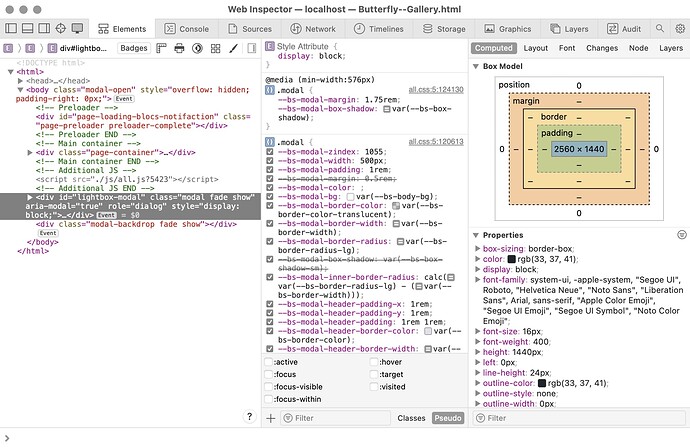The width and height of the screenshot is (690, 448).
Task: Collapse the Properties section
Action: (x=477, y=235)
